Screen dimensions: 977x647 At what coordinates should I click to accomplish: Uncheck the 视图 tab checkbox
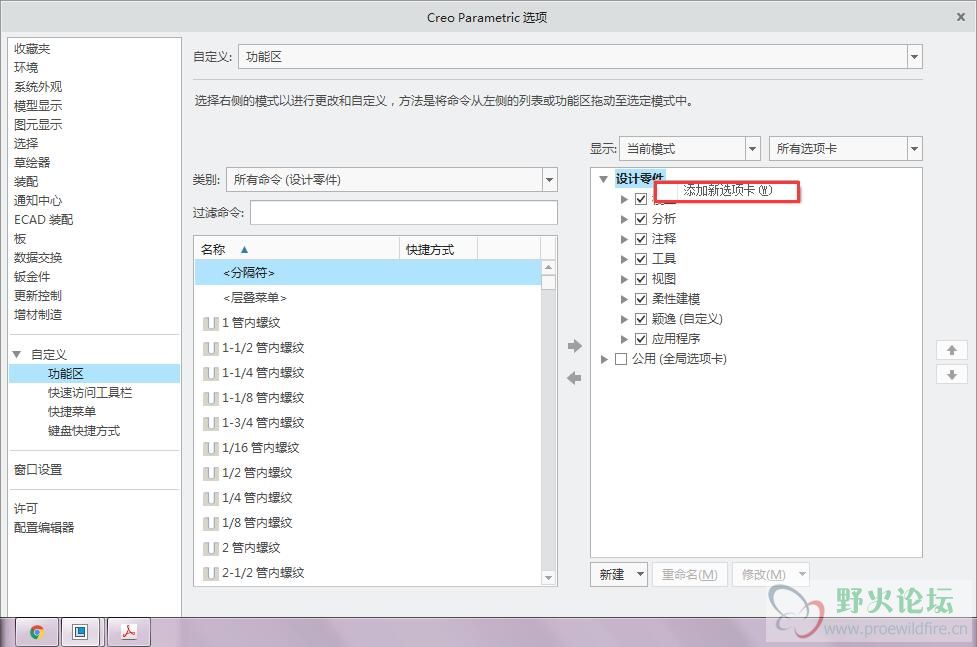point(641,279)
